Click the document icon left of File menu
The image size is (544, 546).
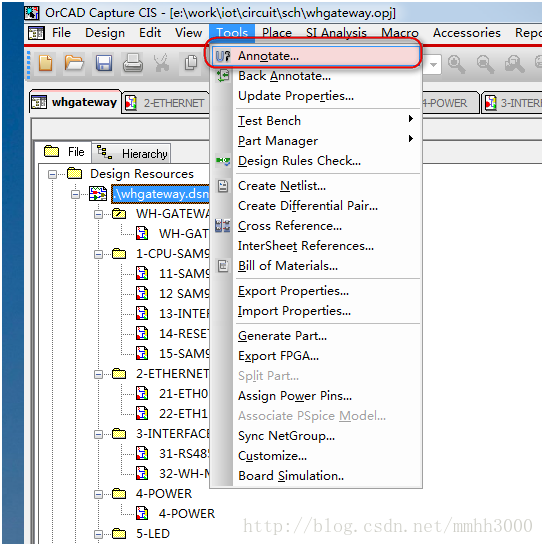pyautogui.click(x=36, y=33)
